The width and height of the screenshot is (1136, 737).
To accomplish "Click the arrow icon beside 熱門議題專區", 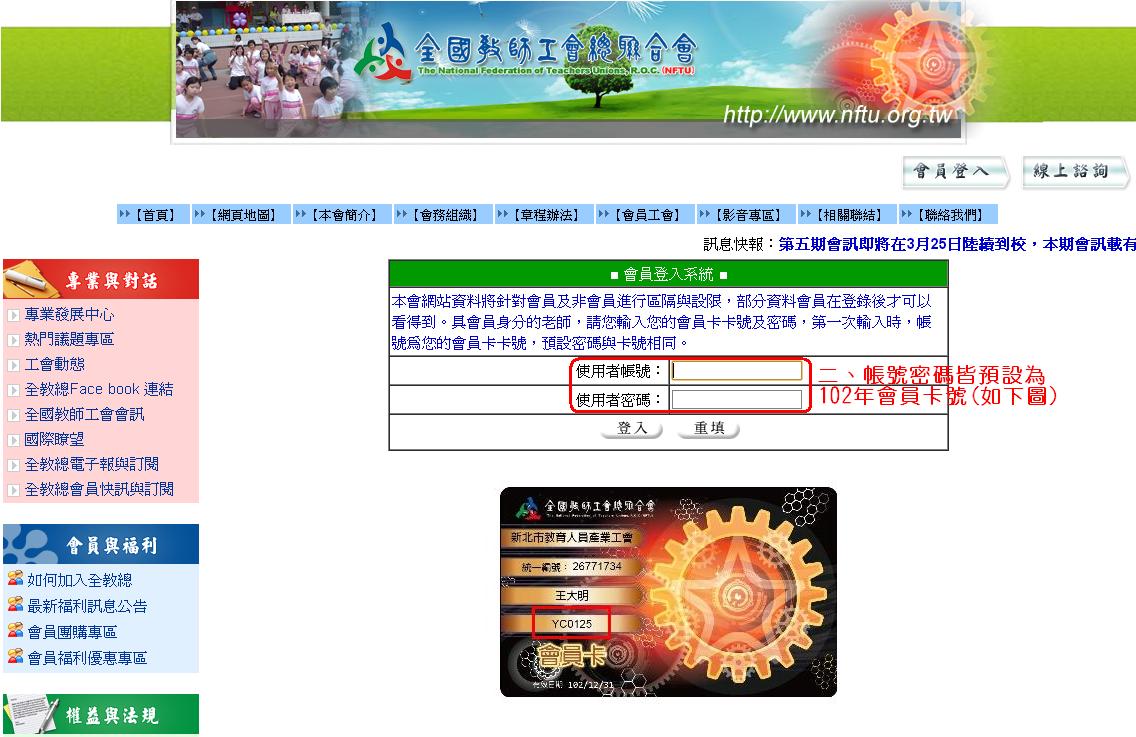I will [x=13, y=340].
